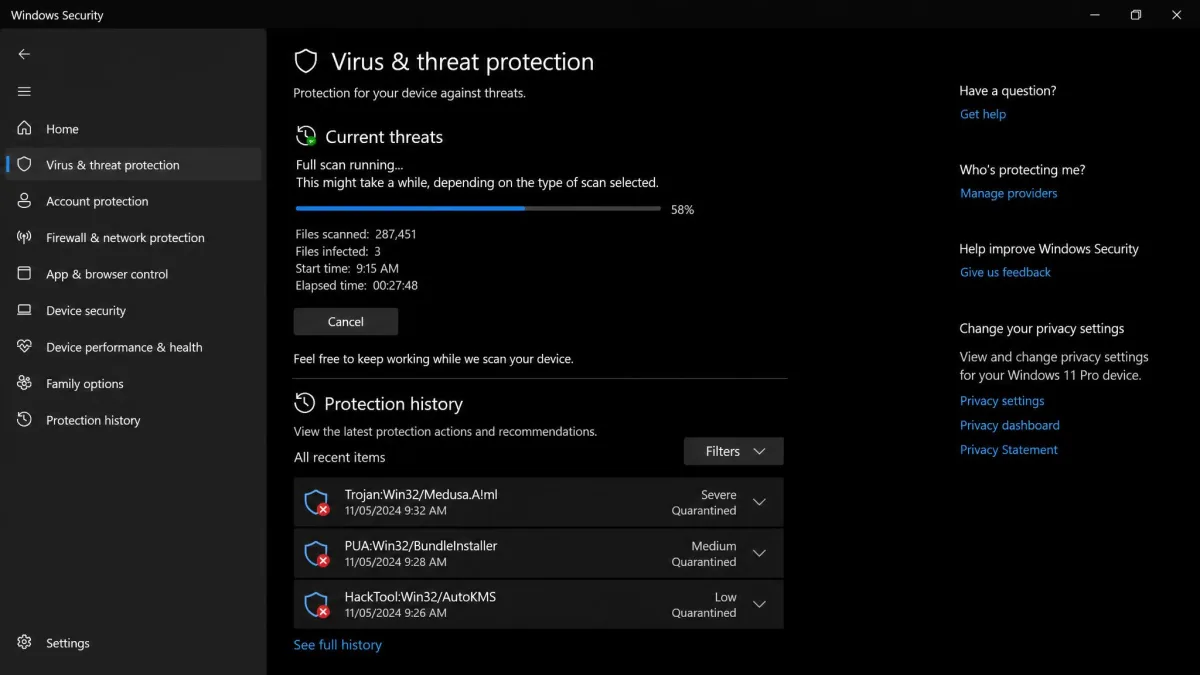This screenshot has width=1200, height=675.
Task: Click the Protection history section clock icon
Action: click(x=305, y=403)
